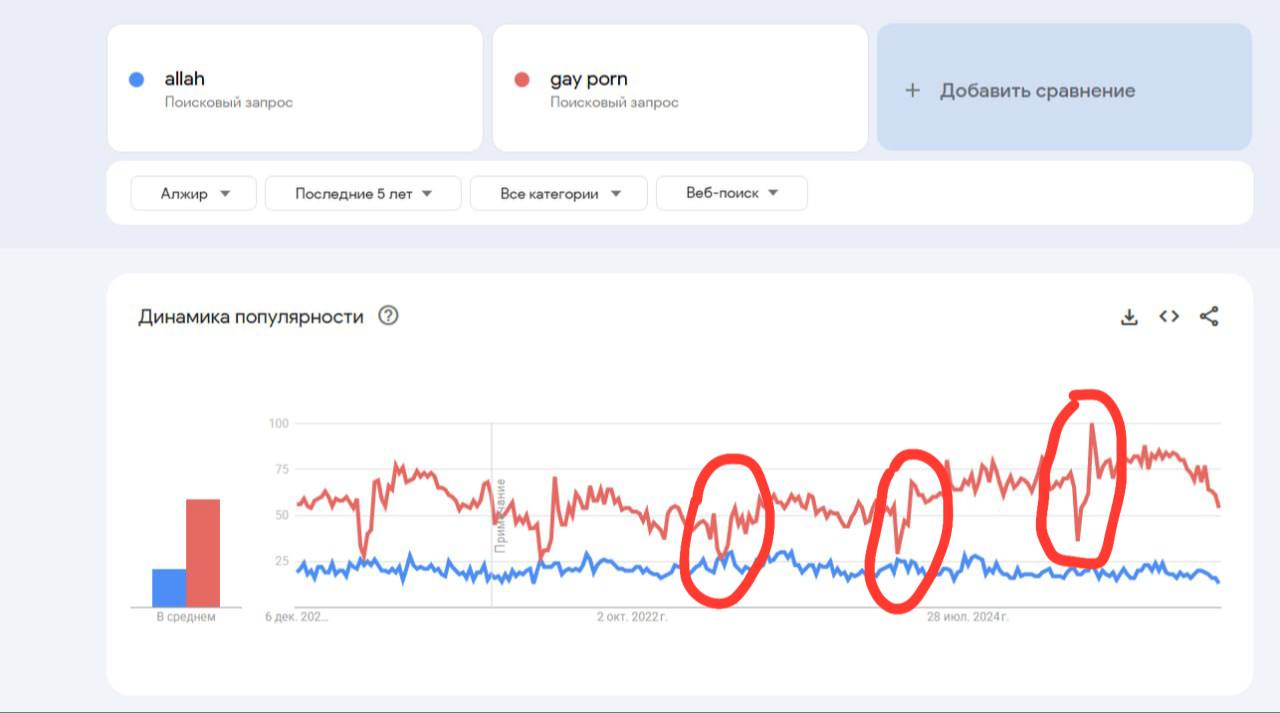Expand the Последние 5 лет time range
The width and height of the screenshot is (1280, 713).
coord(363,194)
